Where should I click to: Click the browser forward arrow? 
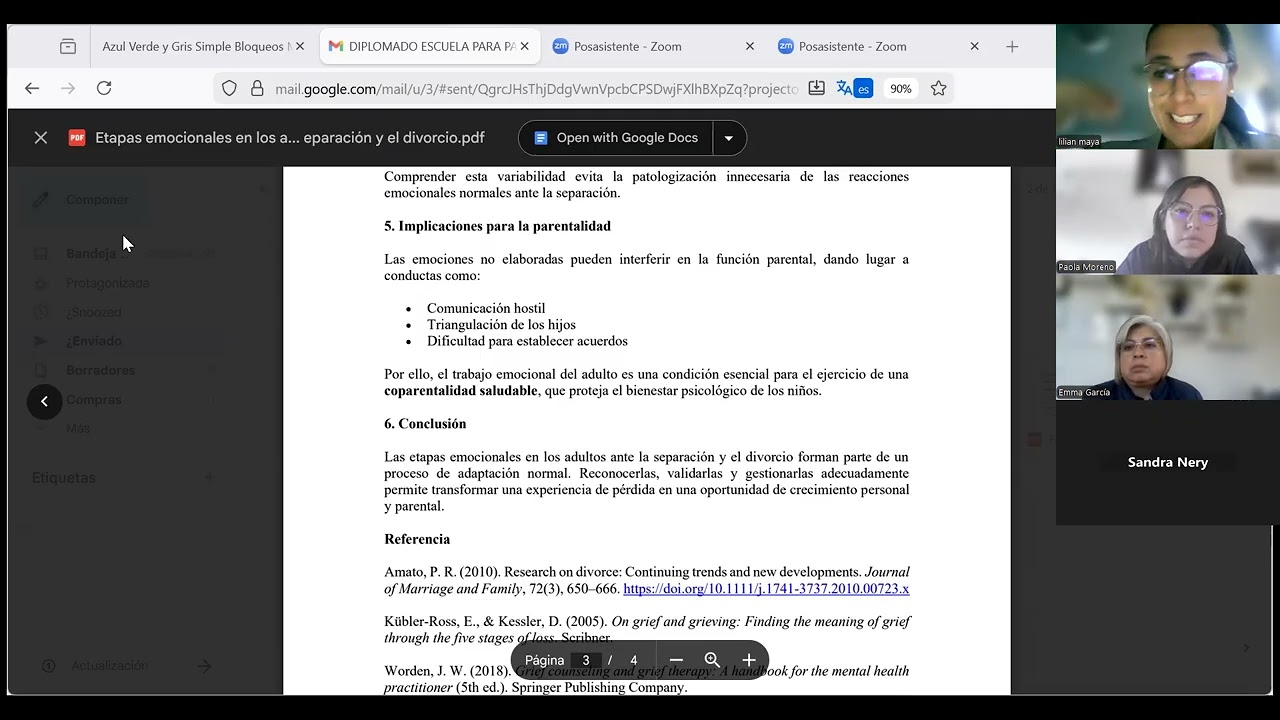68,88
